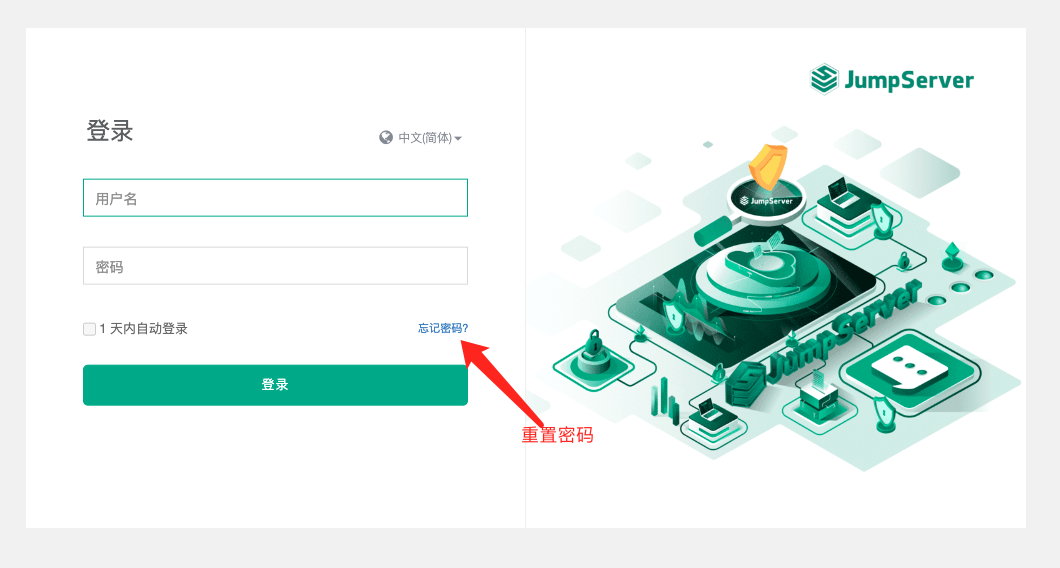Enable the 1 天内自动登录 checkbox
Image resolution: width=1060 pixels, height=568 pixels.
click(x=89, y=329)
